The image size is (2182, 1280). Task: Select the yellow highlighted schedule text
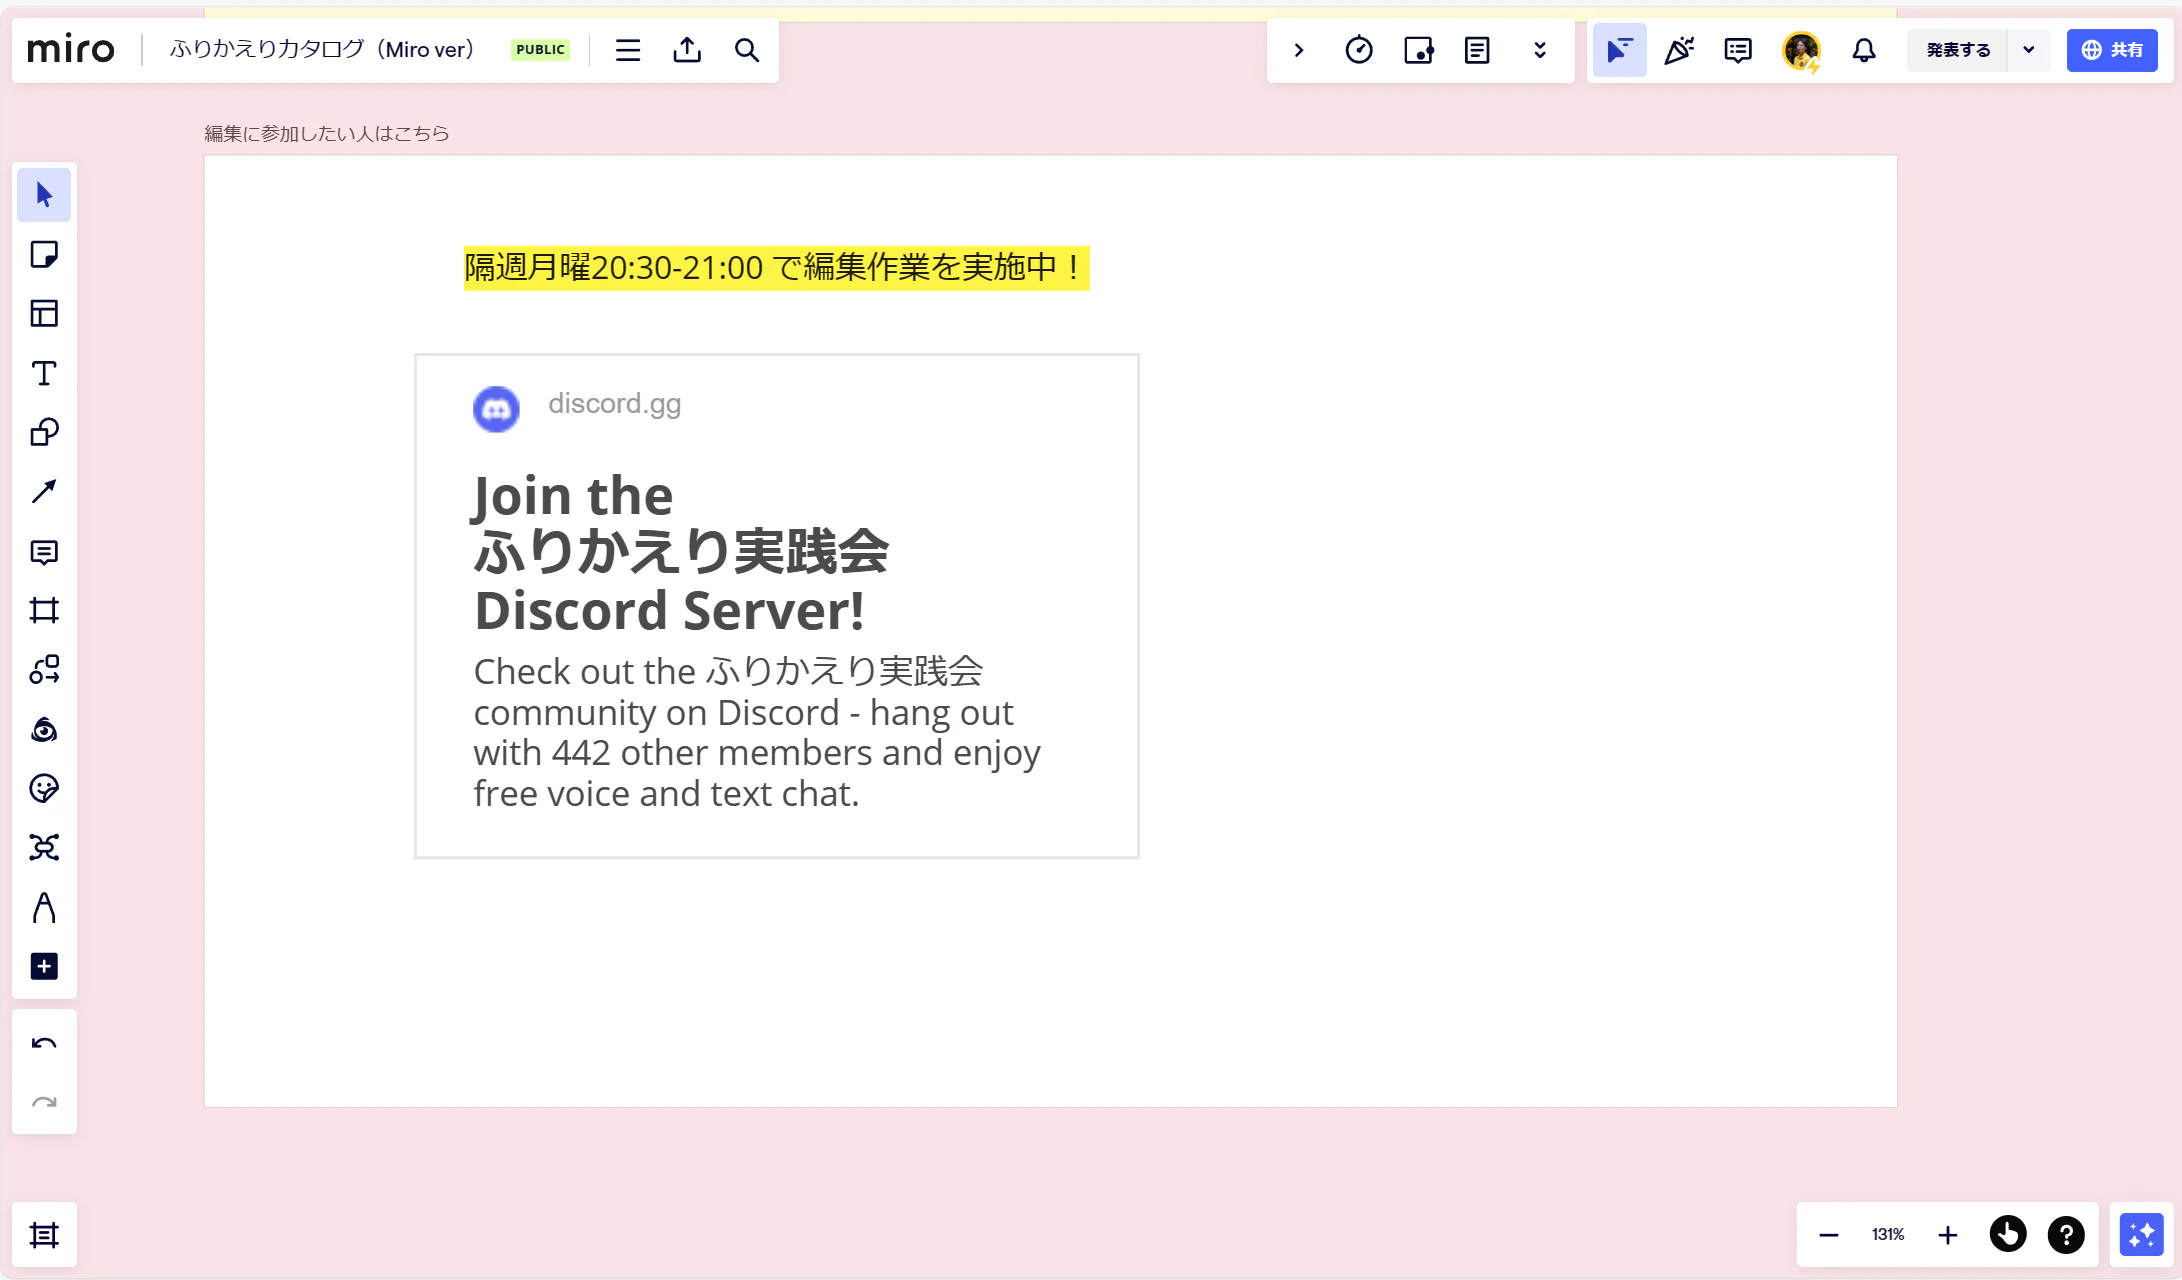click(776, 268)
